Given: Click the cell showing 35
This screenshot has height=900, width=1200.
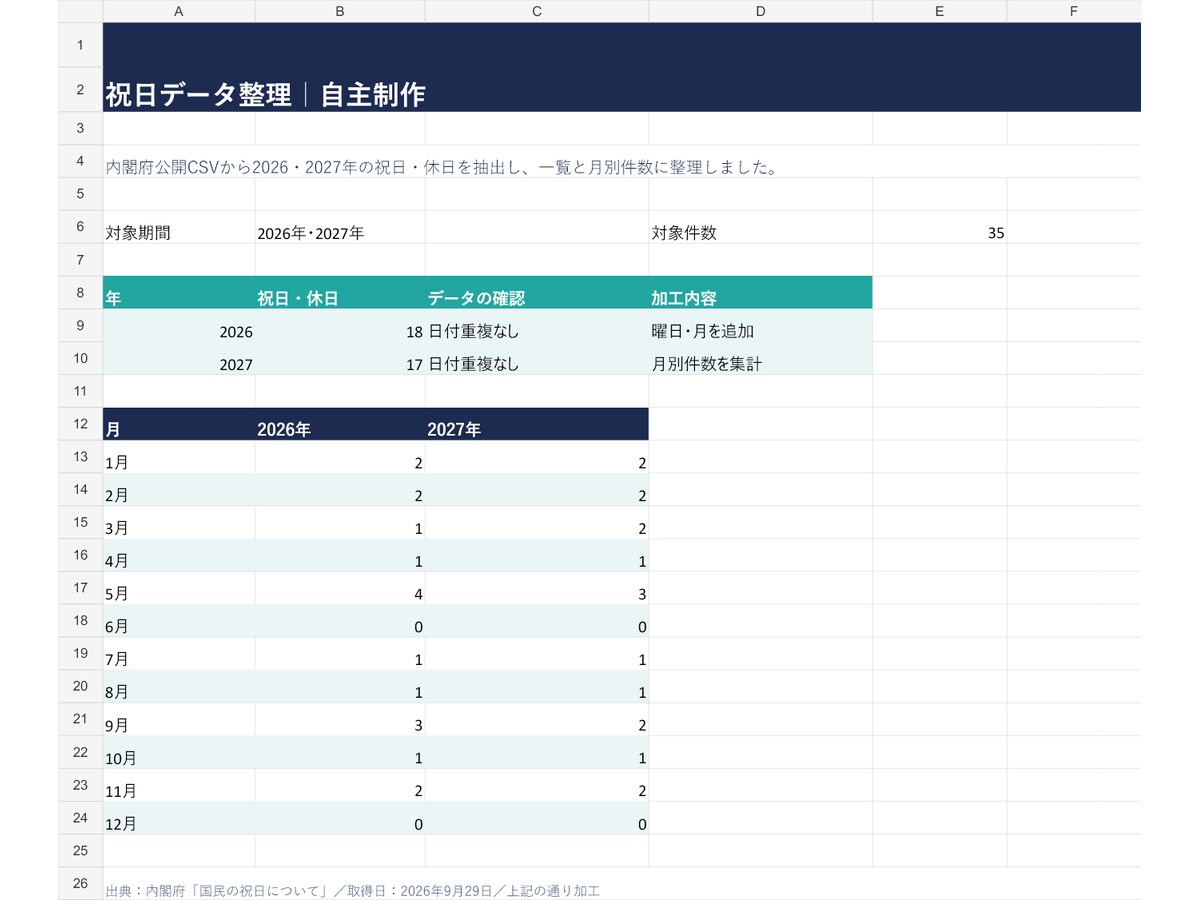Looking at the screenshot, I should (x=940, y=227).
